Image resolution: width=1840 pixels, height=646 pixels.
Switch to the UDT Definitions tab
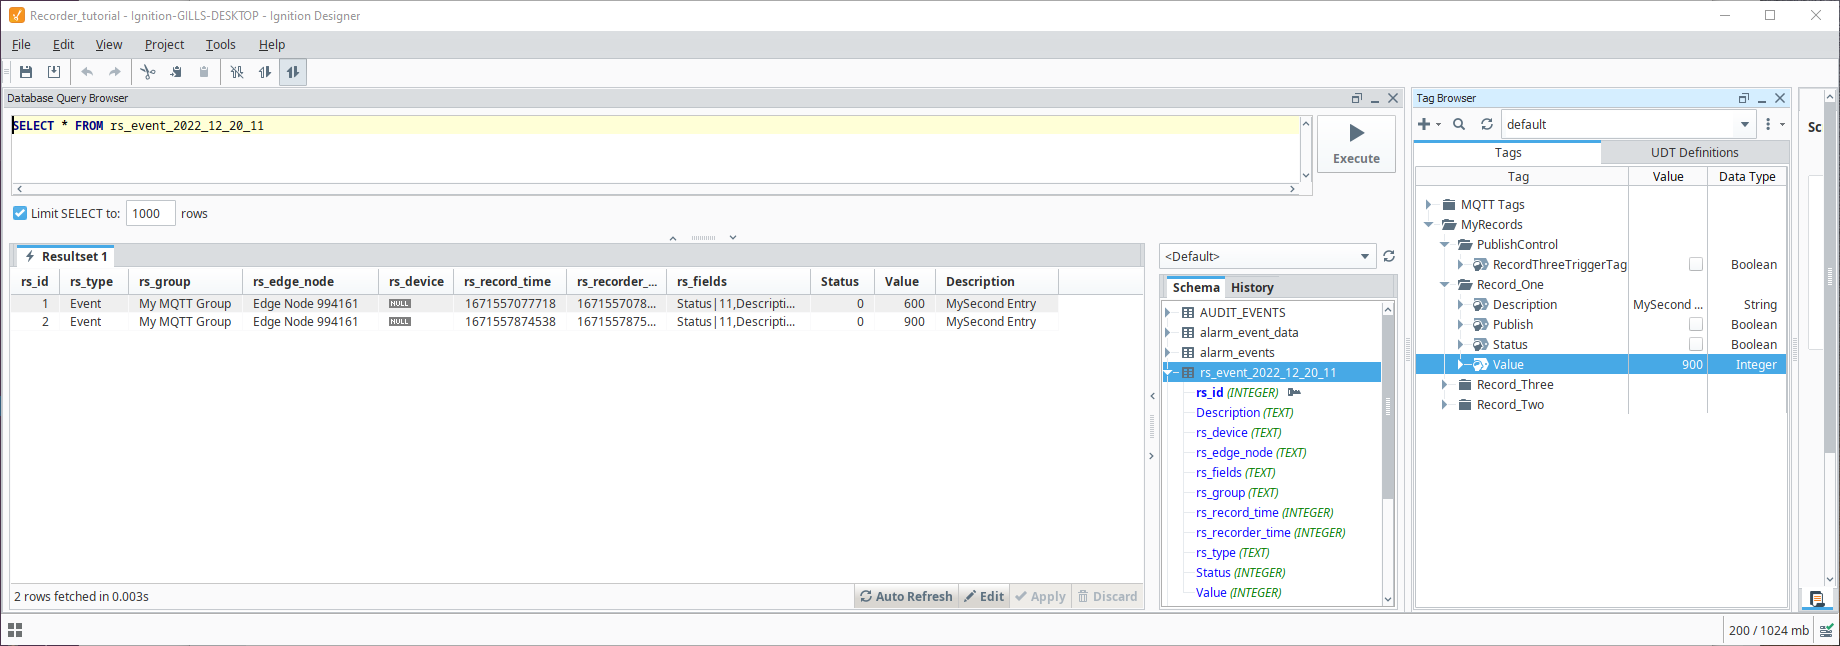[x=1694, y=152]
